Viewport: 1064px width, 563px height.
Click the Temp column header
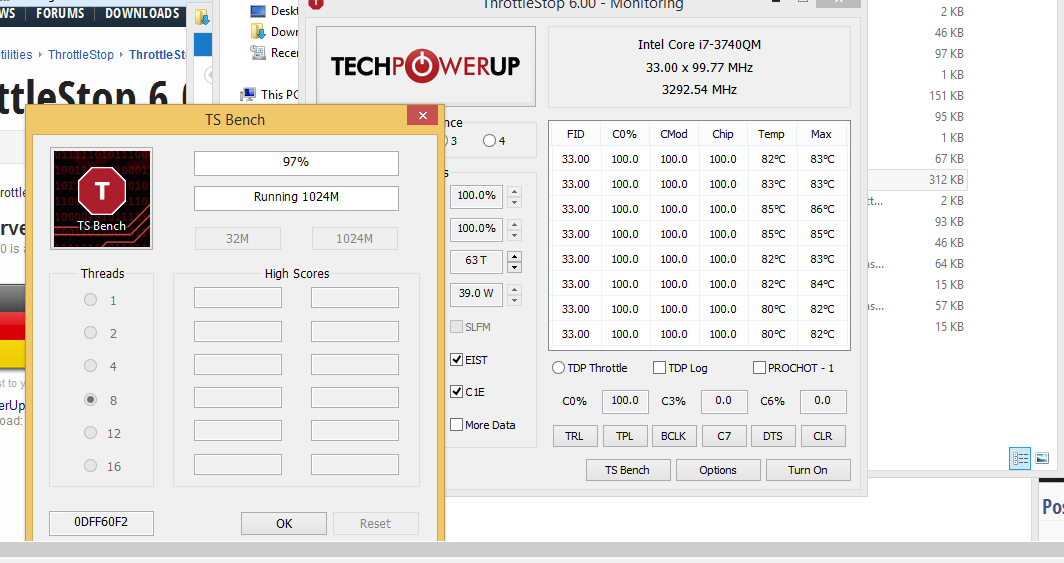coord(771,134)
